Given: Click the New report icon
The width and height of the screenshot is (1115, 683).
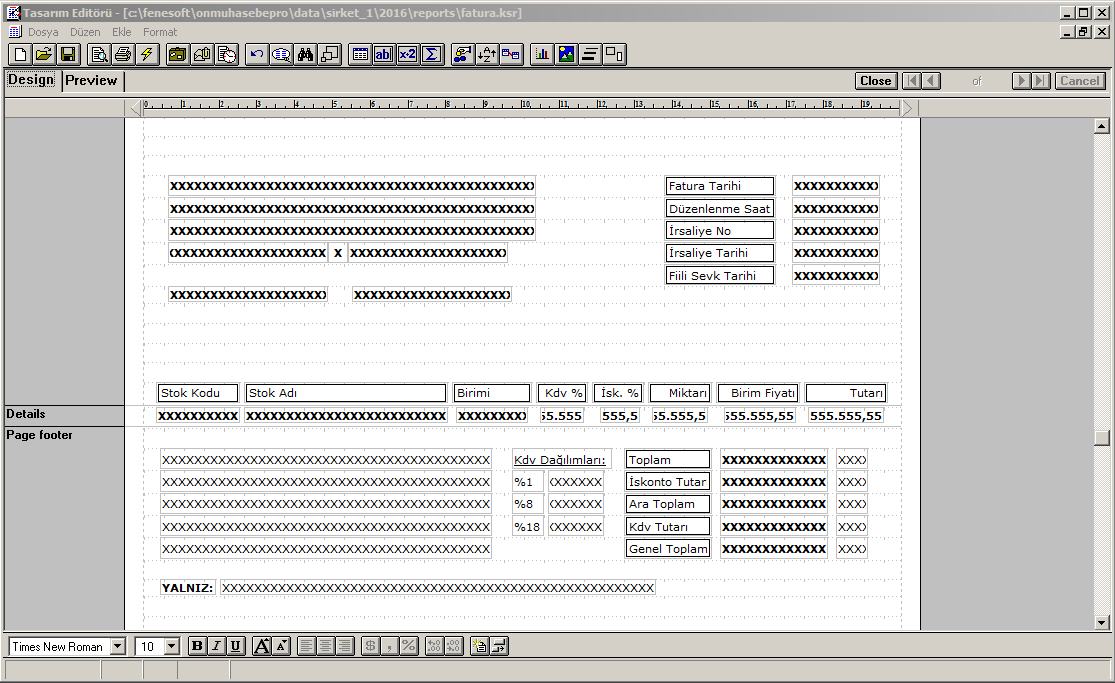Looking at the screenshot, I should 20,54.
